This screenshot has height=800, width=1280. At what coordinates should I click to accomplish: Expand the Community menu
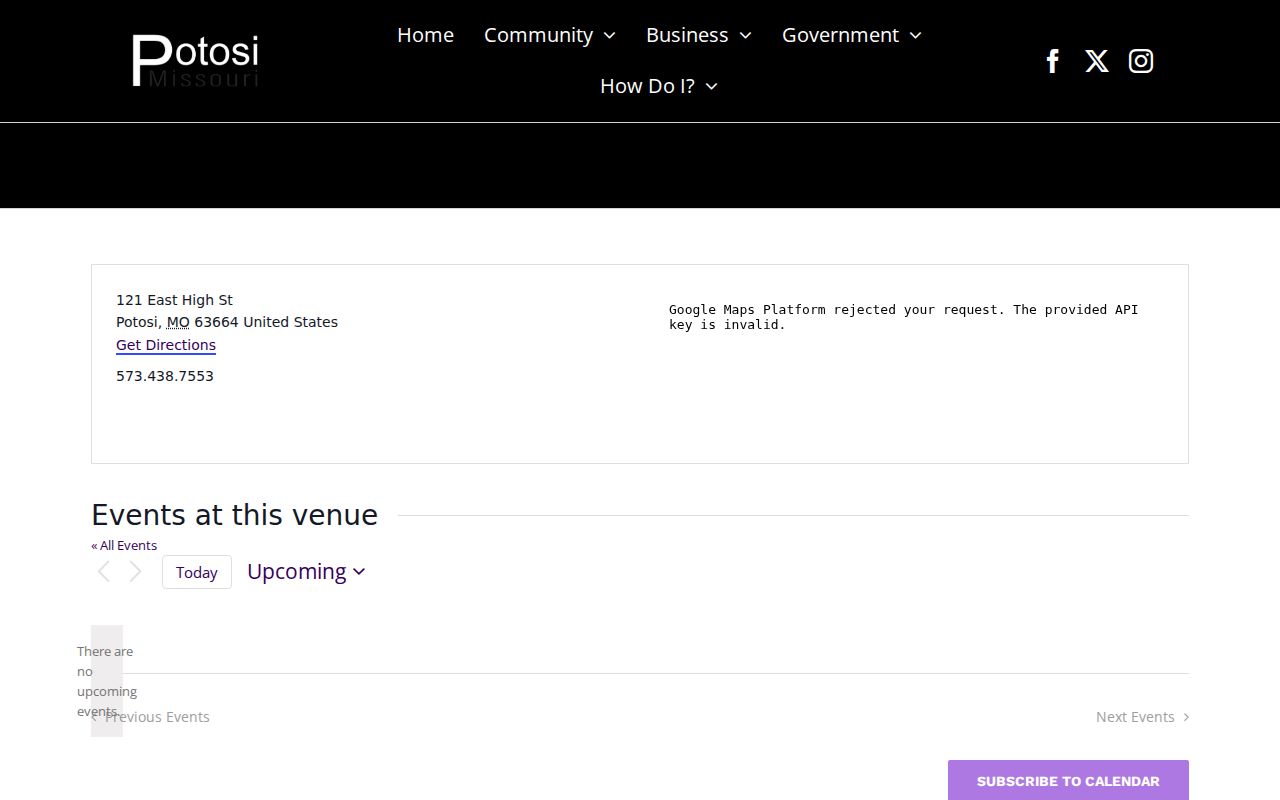tap(550, 35)
